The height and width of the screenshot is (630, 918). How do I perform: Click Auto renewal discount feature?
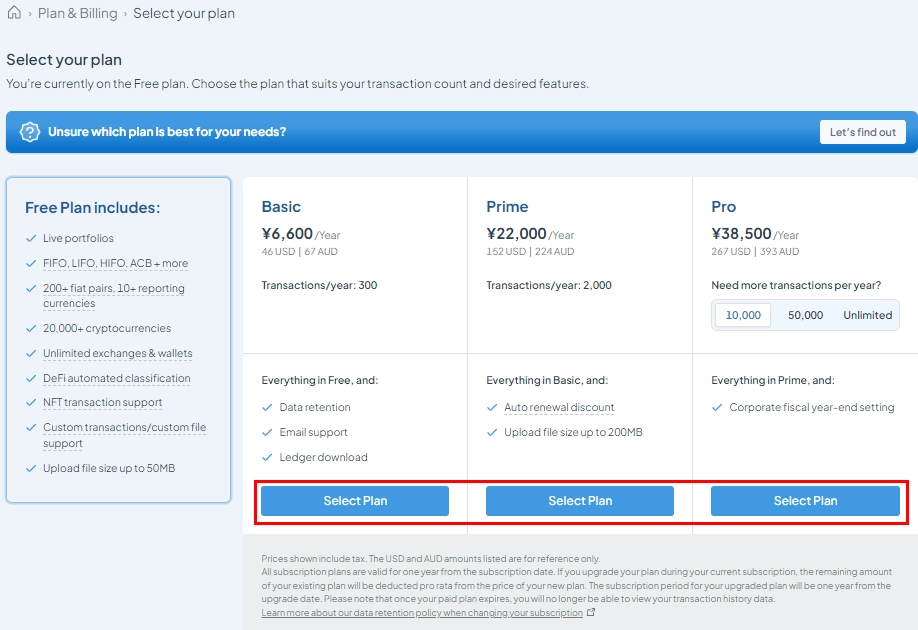point(559,407)
